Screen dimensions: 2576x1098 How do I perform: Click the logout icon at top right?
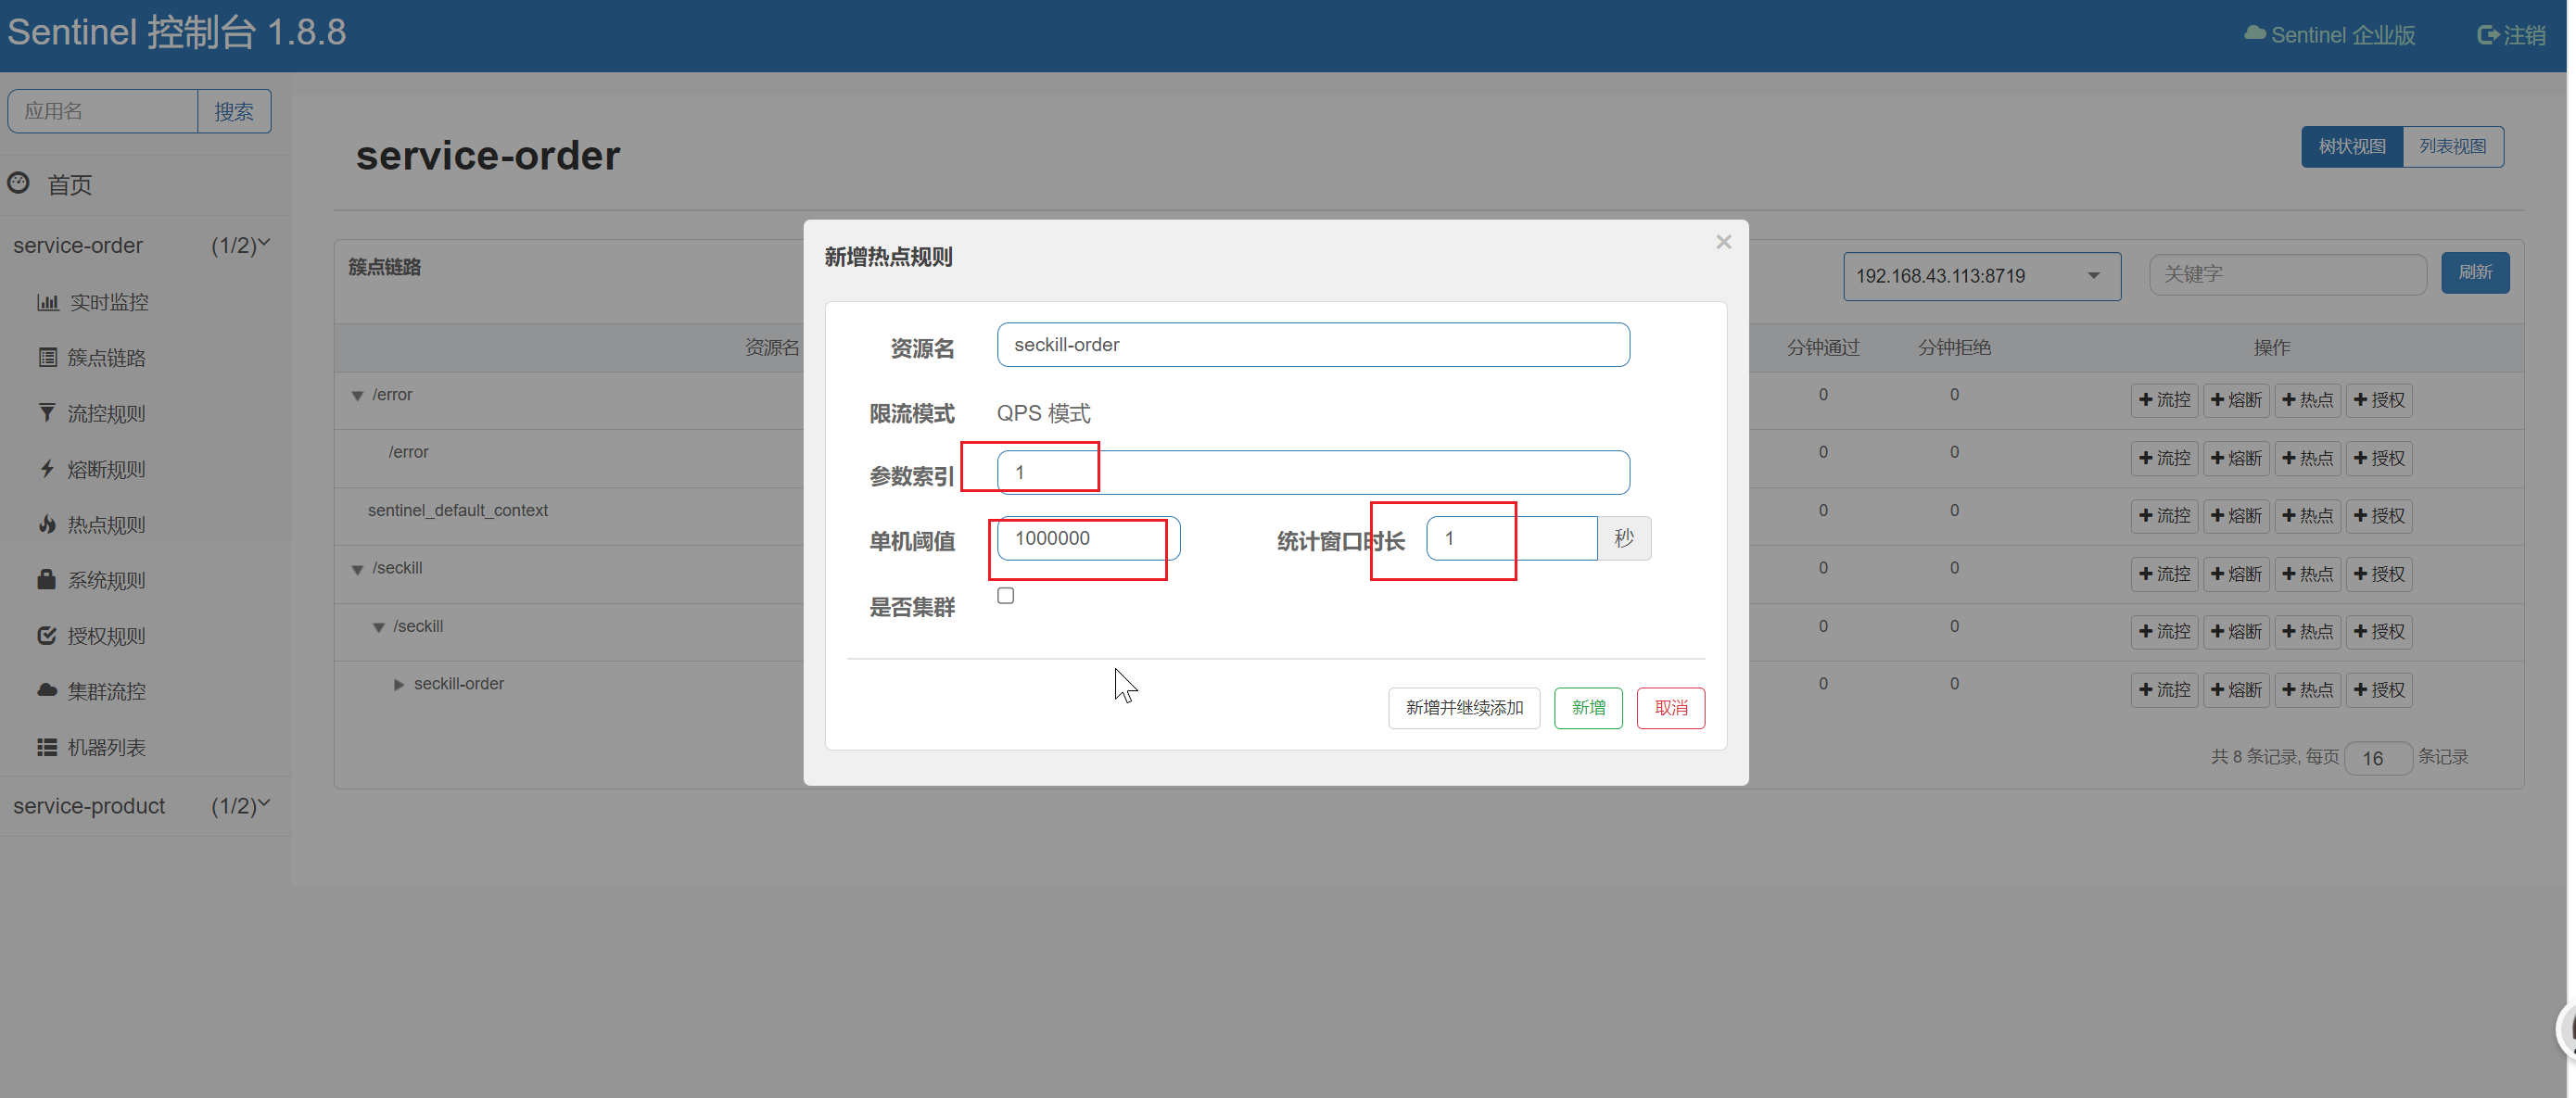[2487, 35]
